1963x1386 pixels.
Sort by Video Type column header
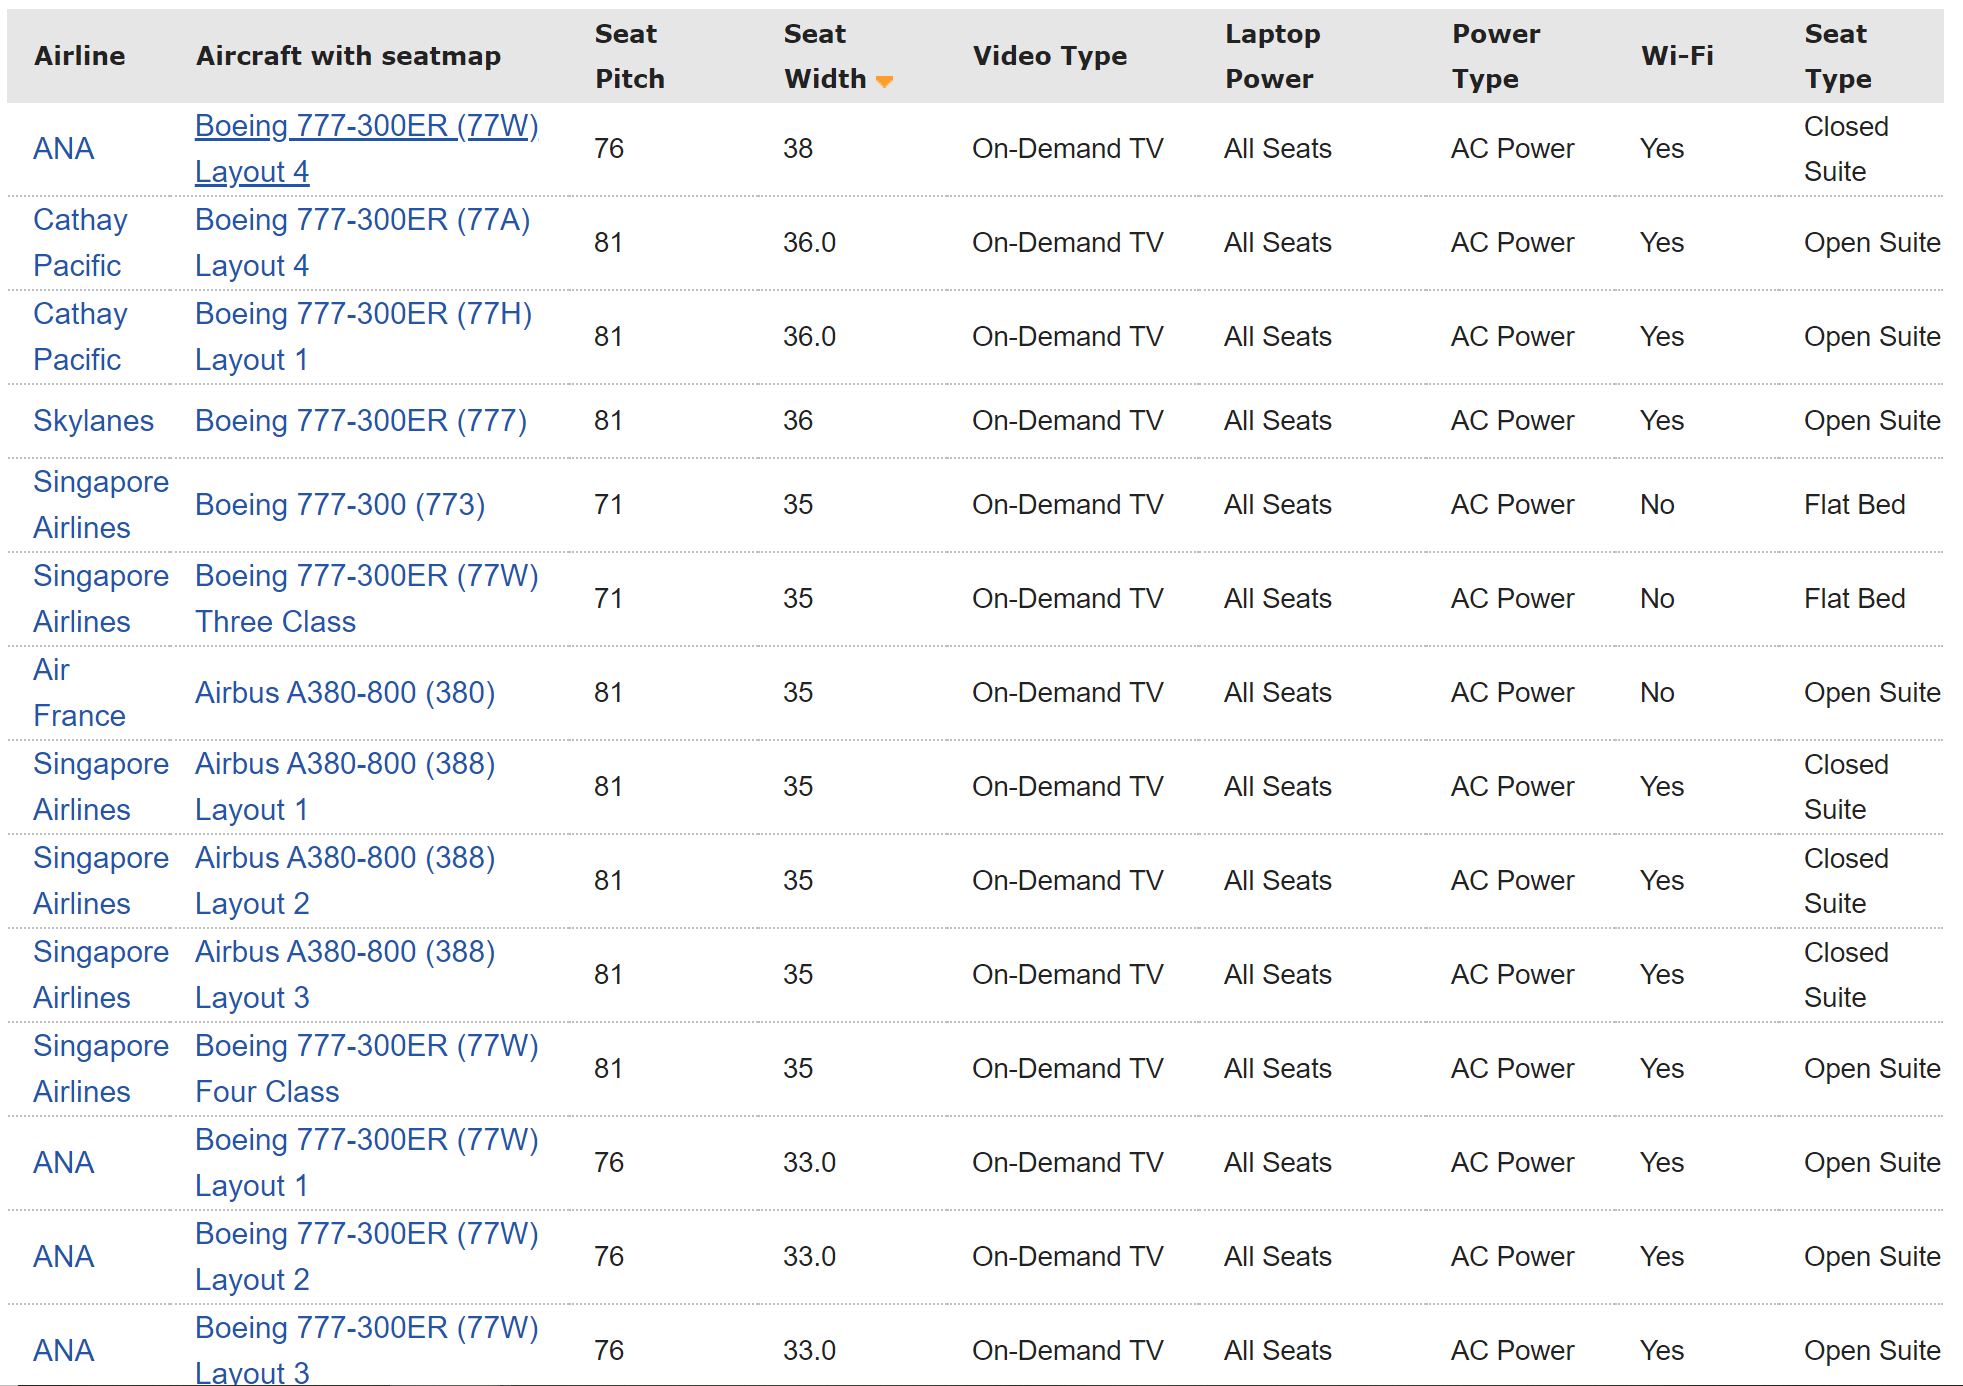(1050, 56)
